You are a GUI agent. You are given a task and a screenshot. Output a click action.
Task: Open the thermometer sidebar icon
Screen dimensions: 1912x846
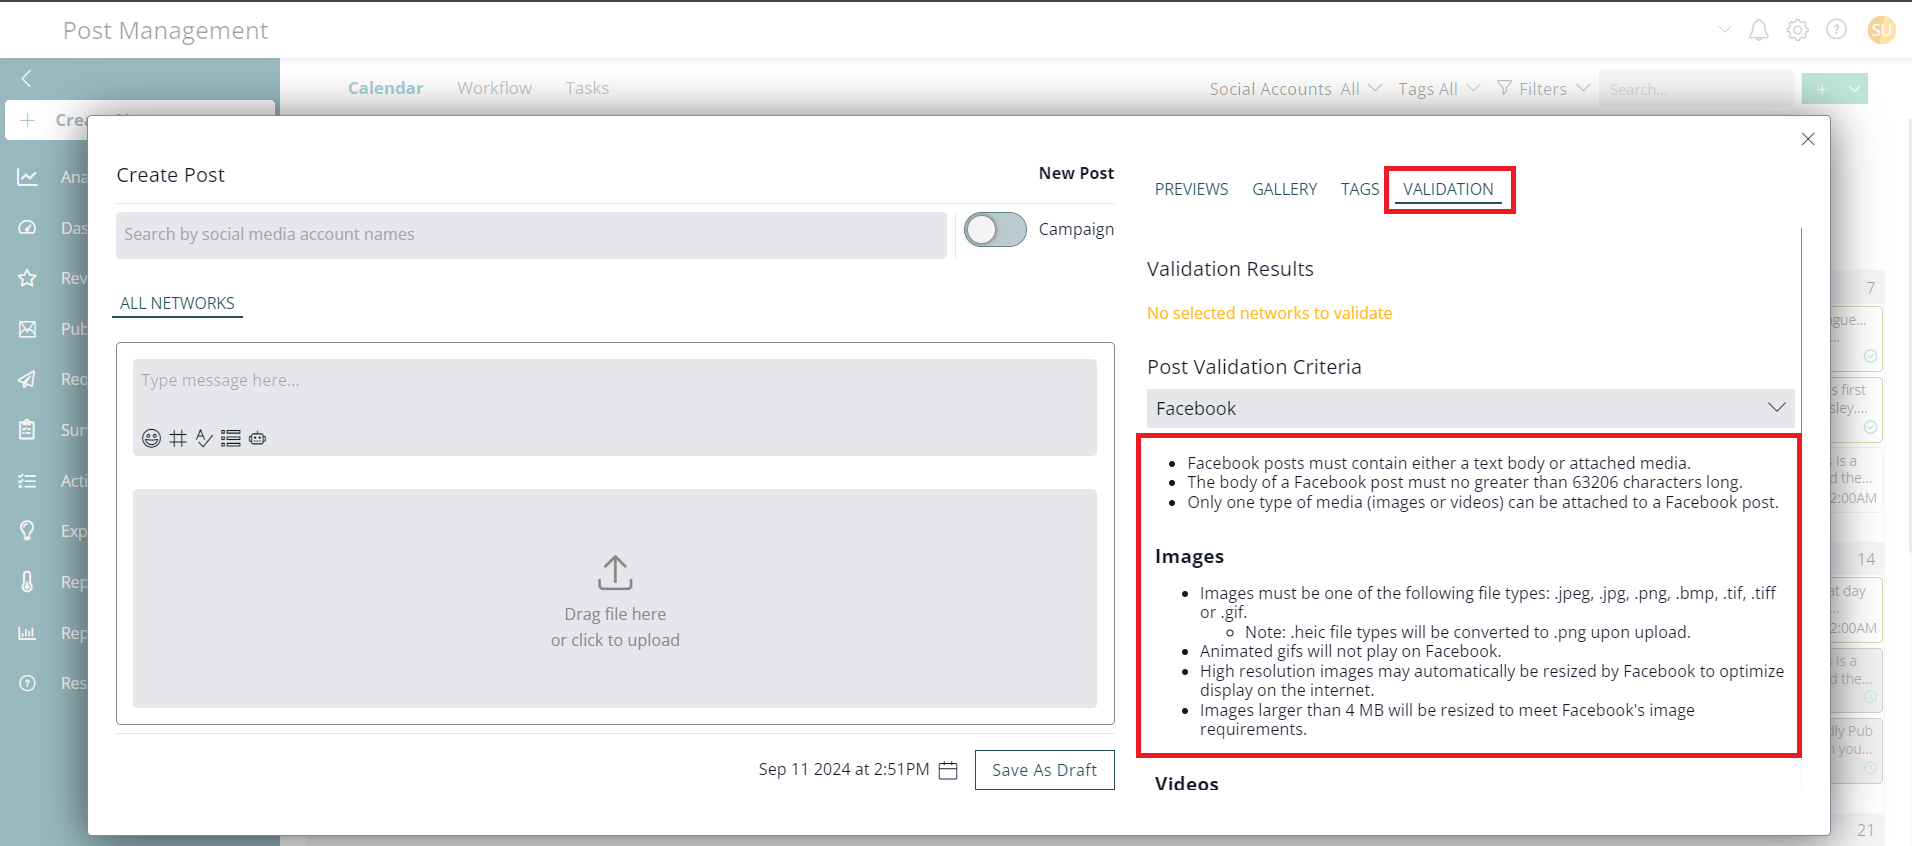(27, 582)
